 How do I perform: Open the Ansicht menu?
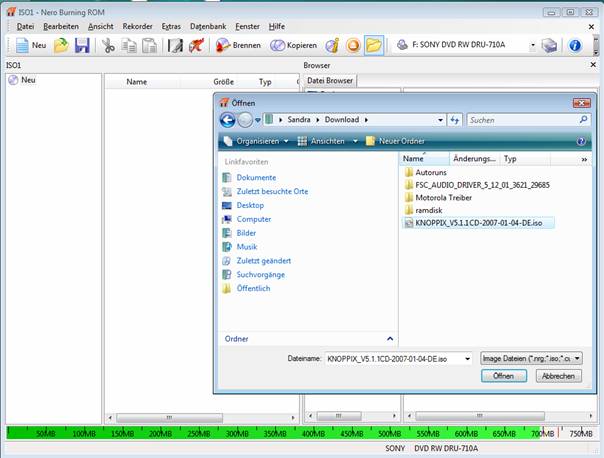pyautogui.click(x=101, y=27)
